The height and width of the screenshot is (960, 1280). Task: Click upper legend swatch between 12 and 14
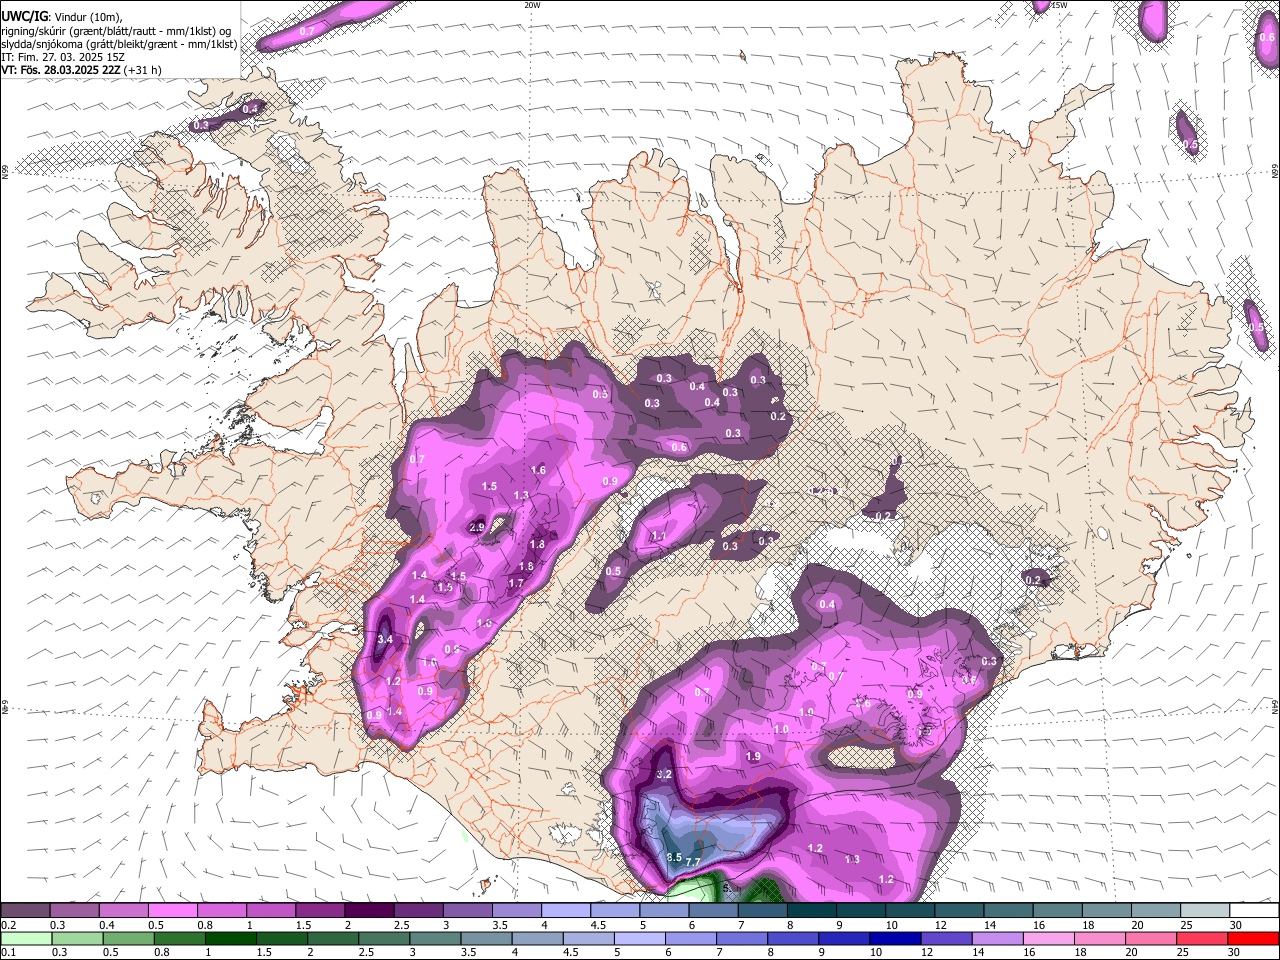click(x=958, y=910)
